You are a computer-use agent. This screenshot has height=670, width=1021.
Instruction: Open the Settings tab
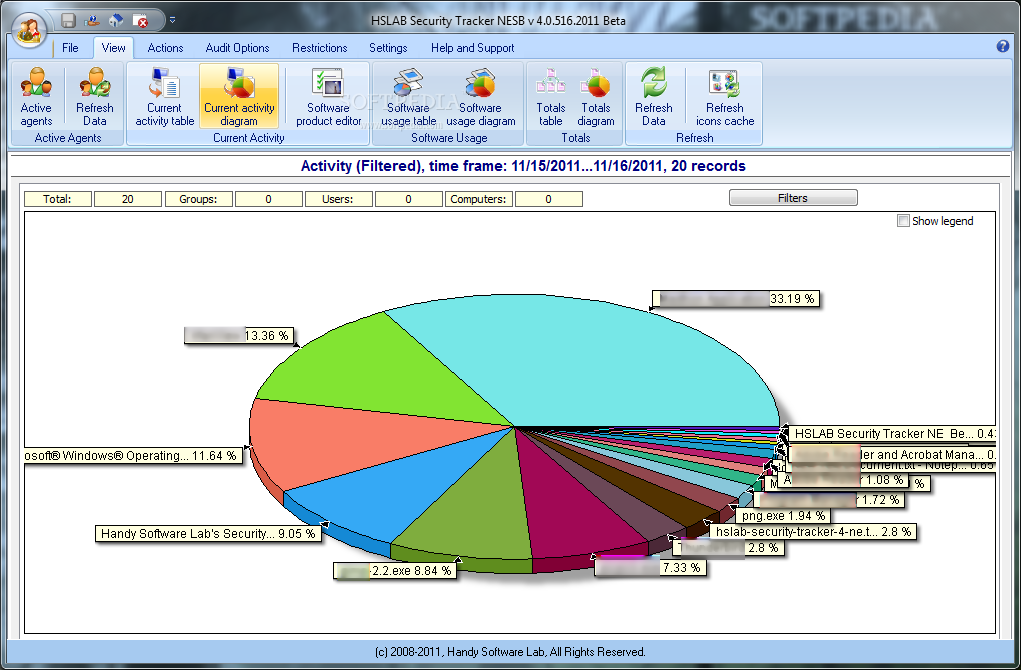pos(388,48)
